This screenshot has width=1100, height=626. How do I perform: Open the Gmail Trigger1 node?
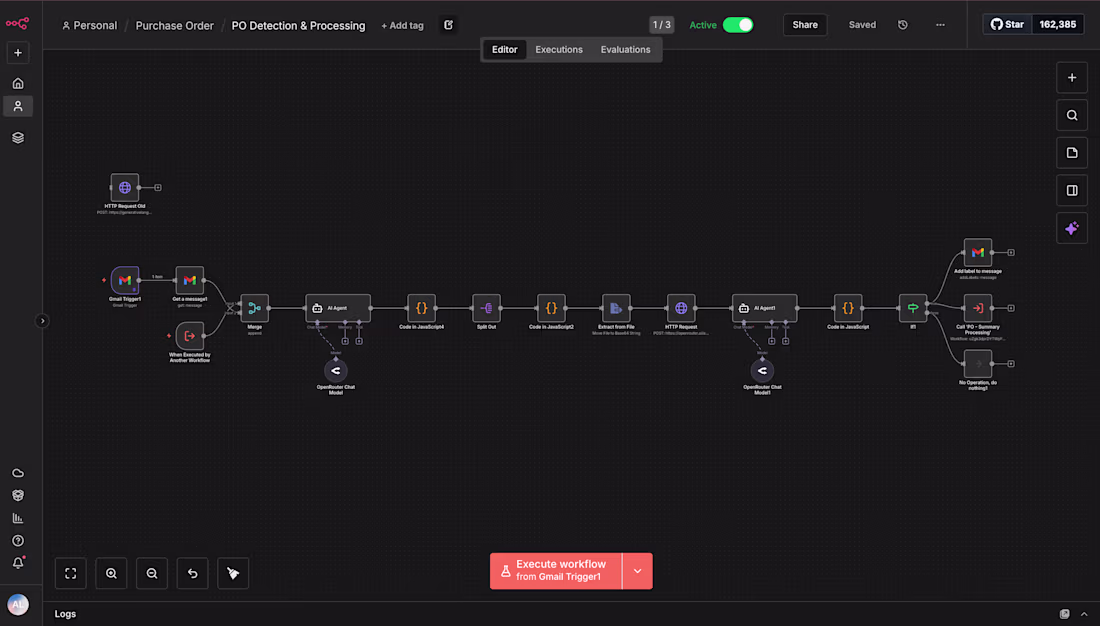(125, 281)
